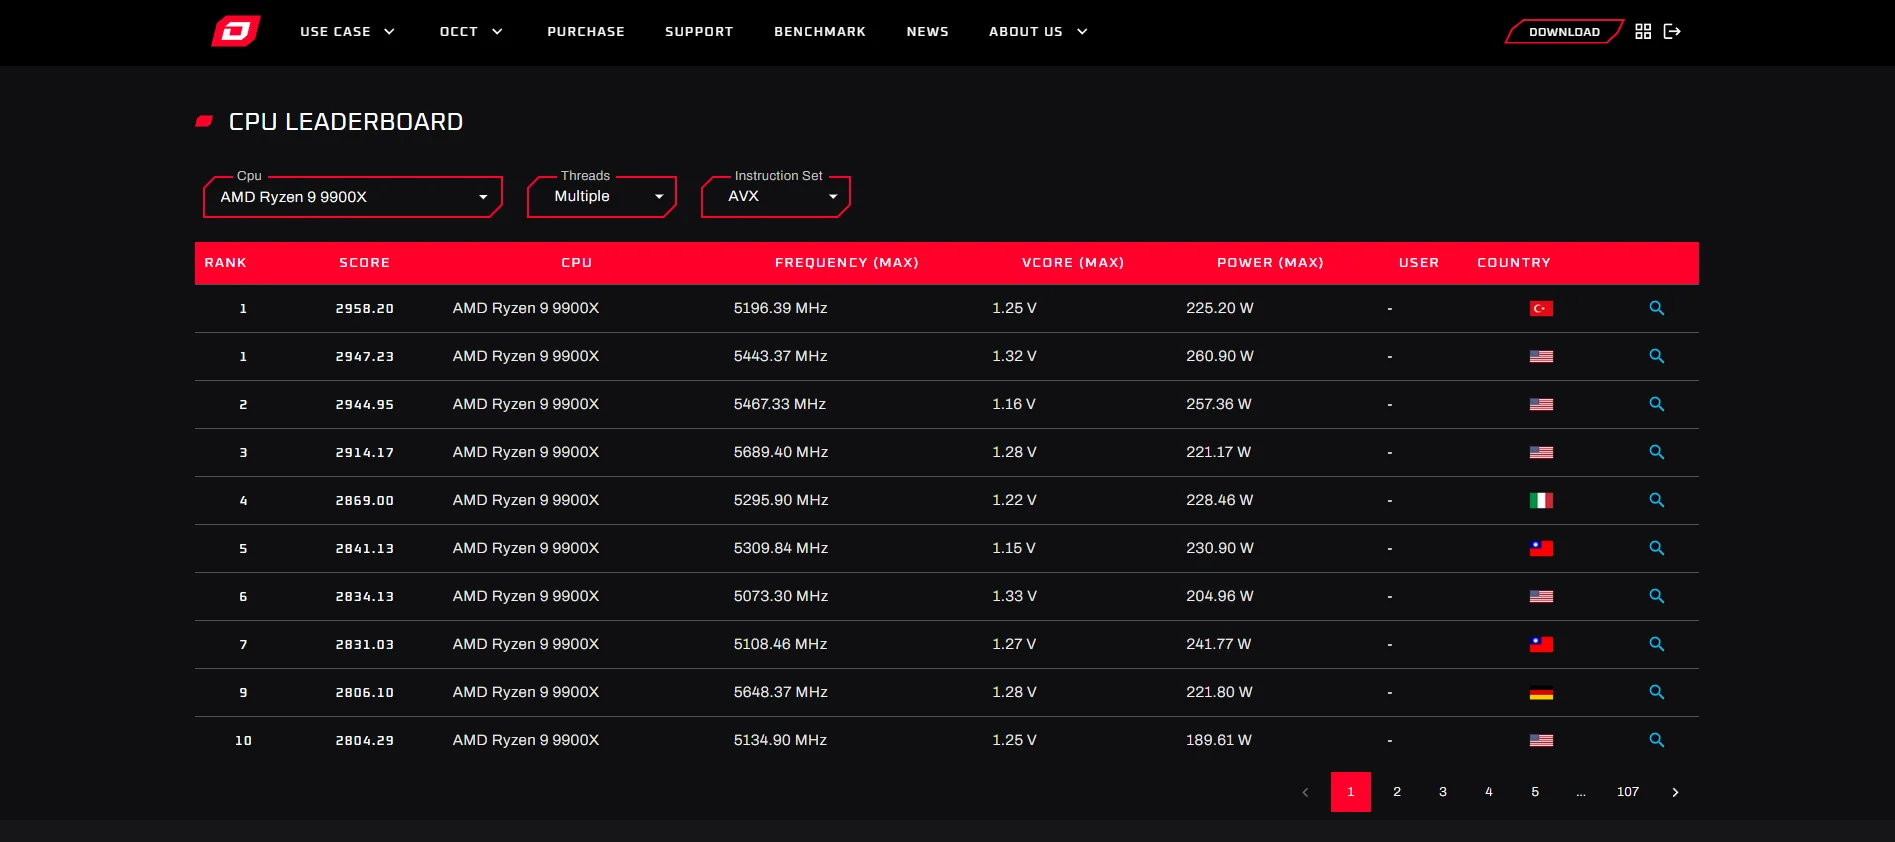The image size is (1895, 842).
Task: Open the News page
Action: [928, 32]
